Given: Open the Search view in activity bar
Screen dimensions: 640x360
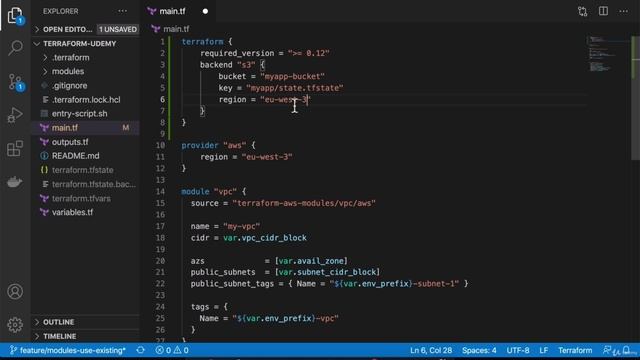Looking at the screenshot, I should 15,47.
